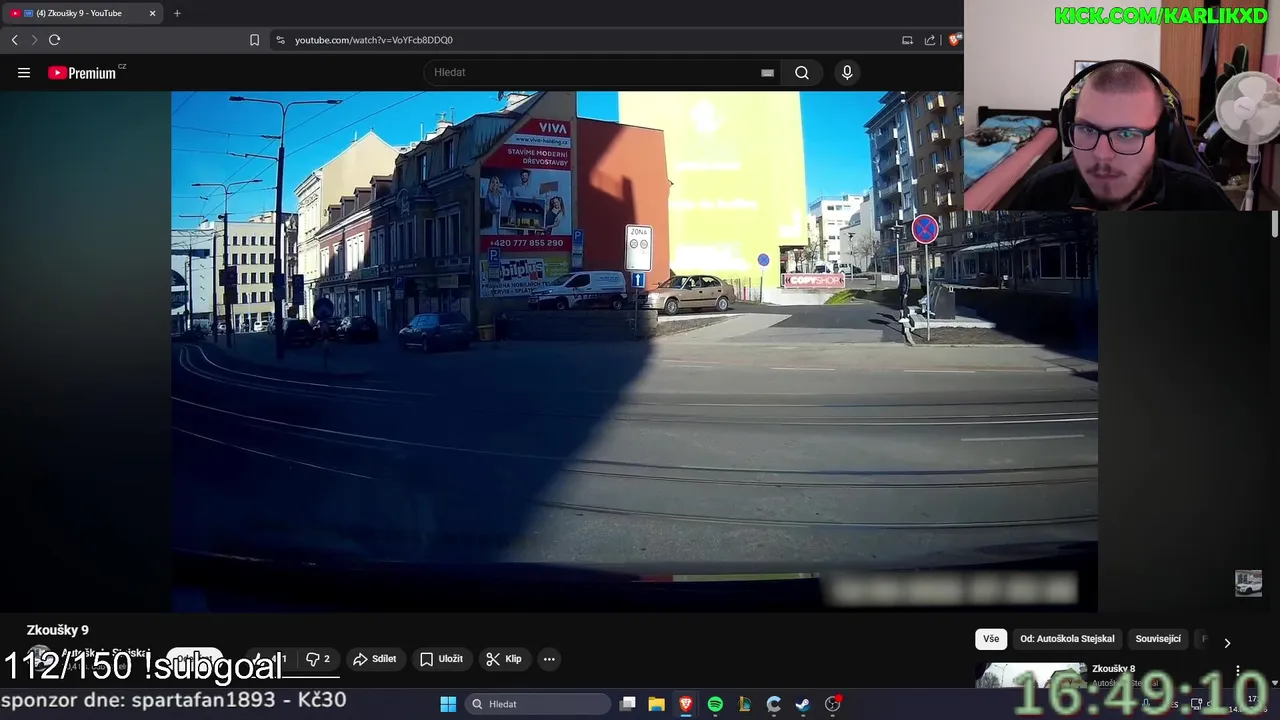1280x720 pixels.
Task: Open the Brave Shields lion icon
Action: coord(955,40)
